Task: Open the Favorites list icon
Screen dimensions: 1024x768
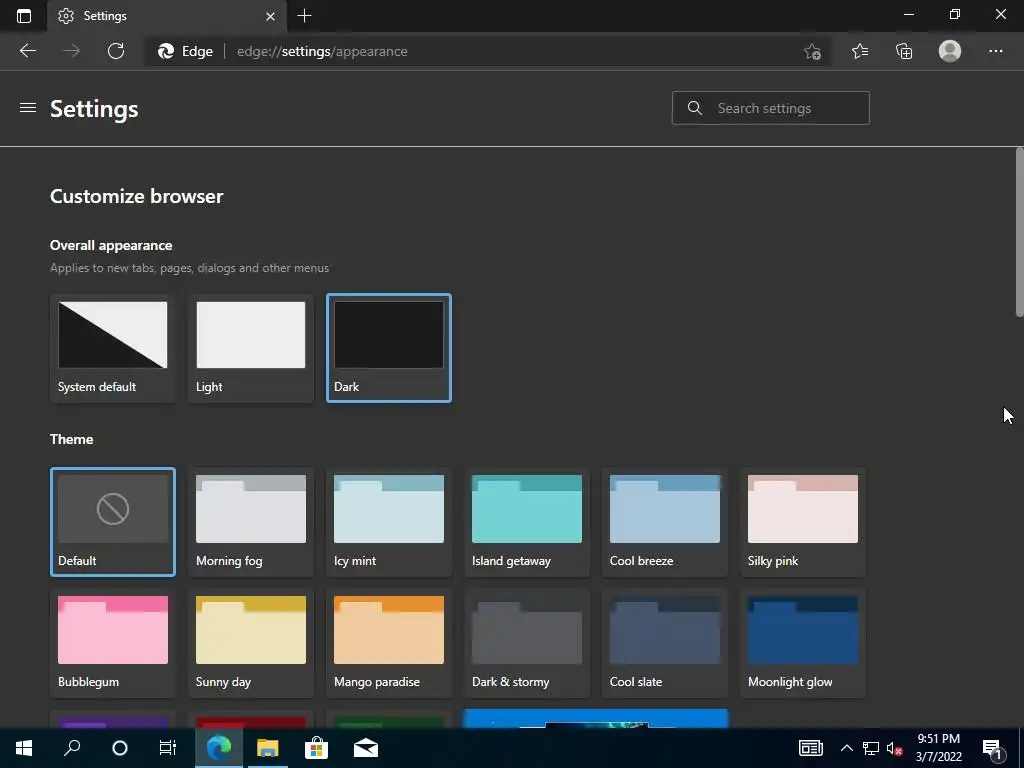Action: pos(860,51)
